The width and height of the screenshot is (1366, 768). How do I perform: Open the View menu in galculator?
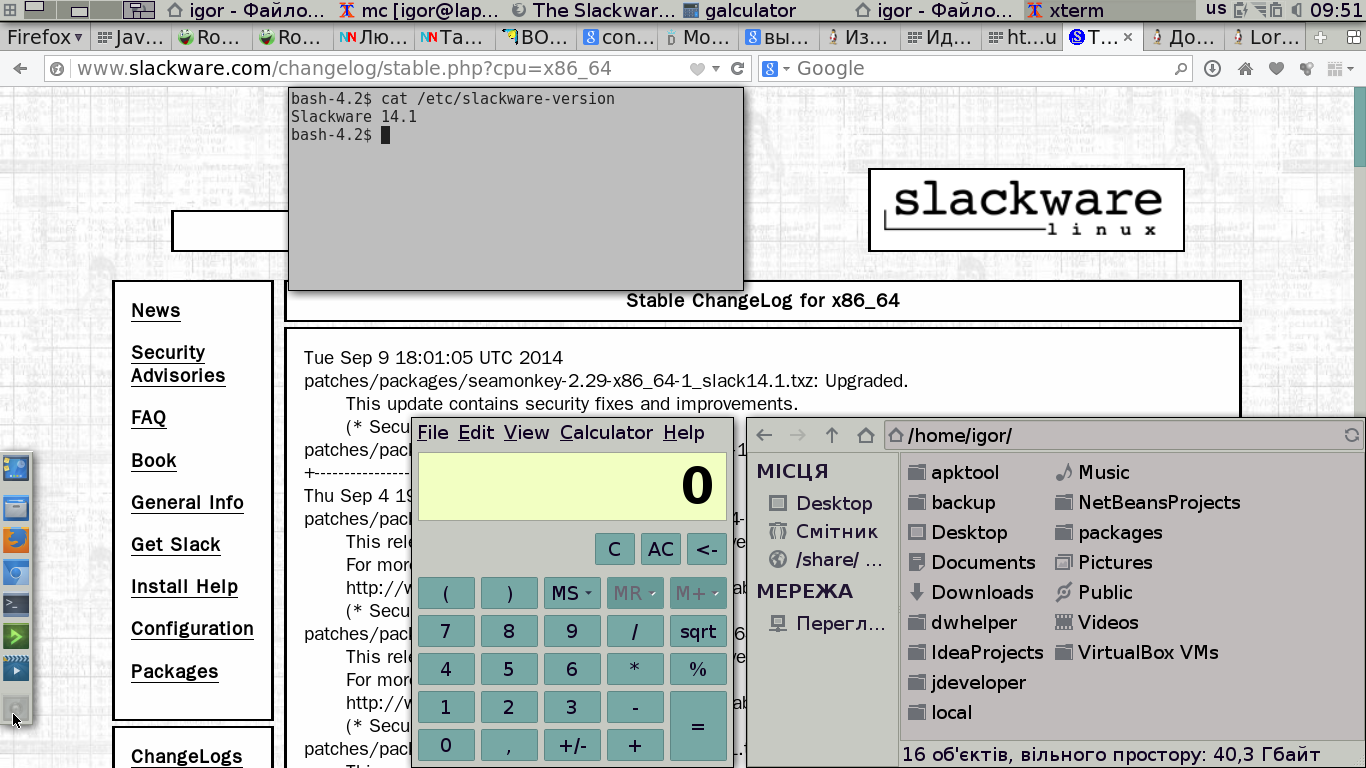(527, 432)
